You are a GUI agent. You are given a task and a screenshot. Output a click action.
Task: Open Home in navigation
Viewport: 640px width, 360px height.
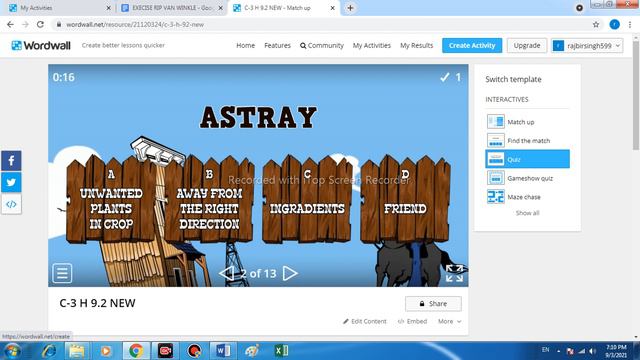tap(245, 45)
